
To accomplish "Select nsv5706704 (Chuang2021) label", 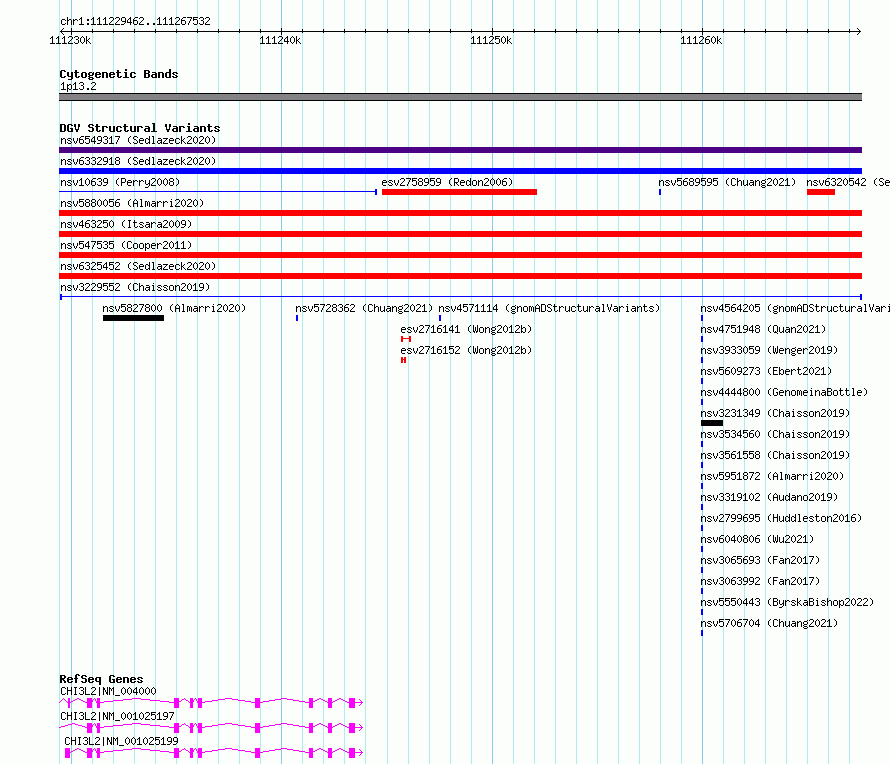I will [x=769, y=623].
